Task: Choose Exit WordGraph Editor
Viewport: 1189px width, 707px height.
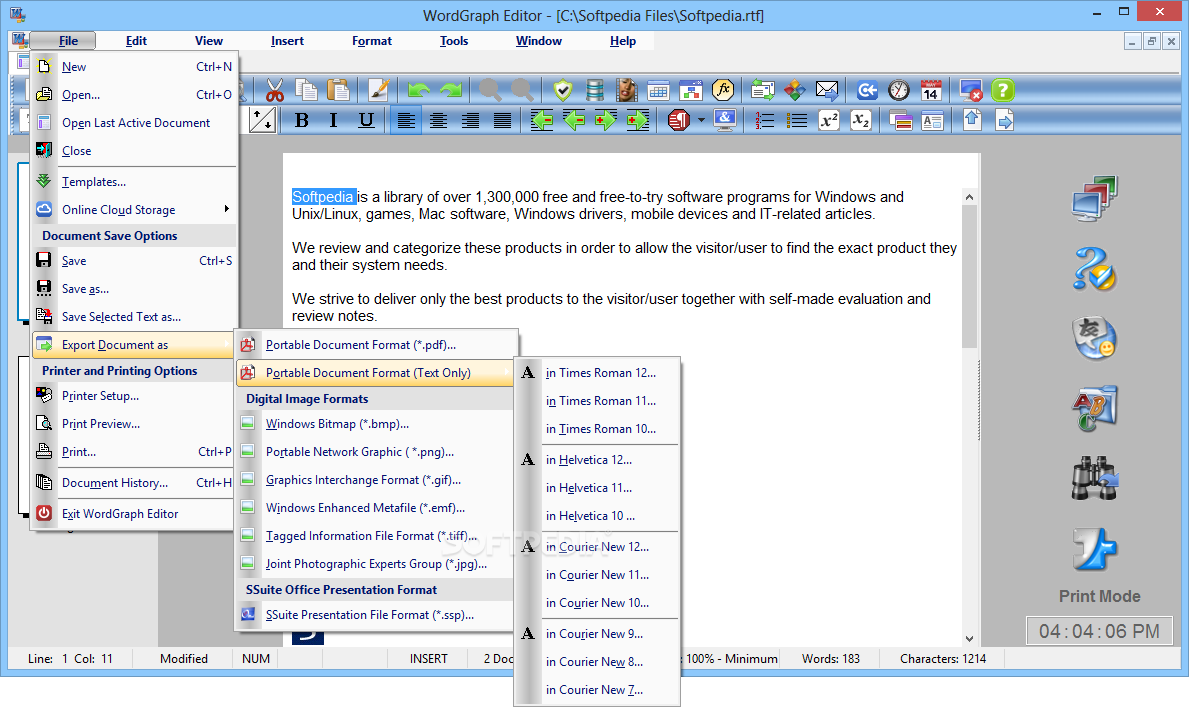Action: [134, 514]
